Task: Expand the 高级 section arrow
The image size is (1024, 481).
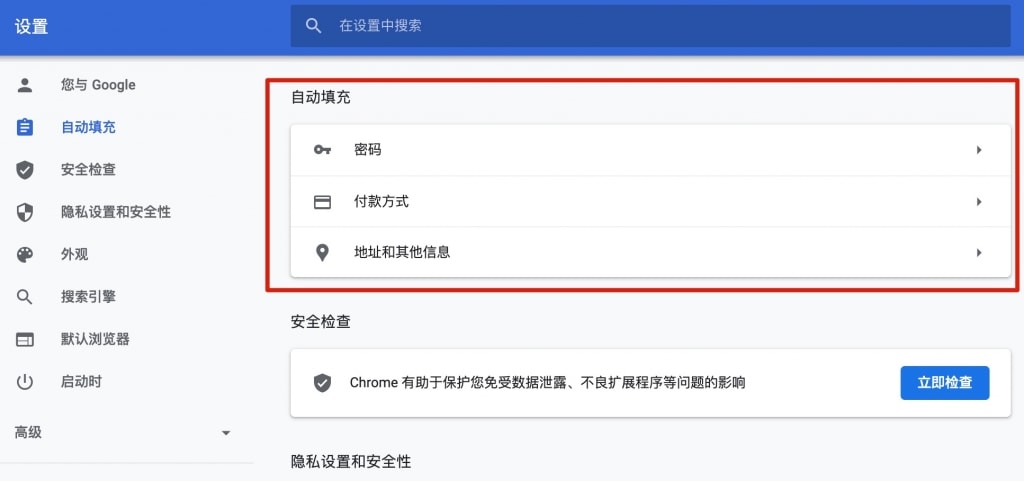Action: coord(226,433)
